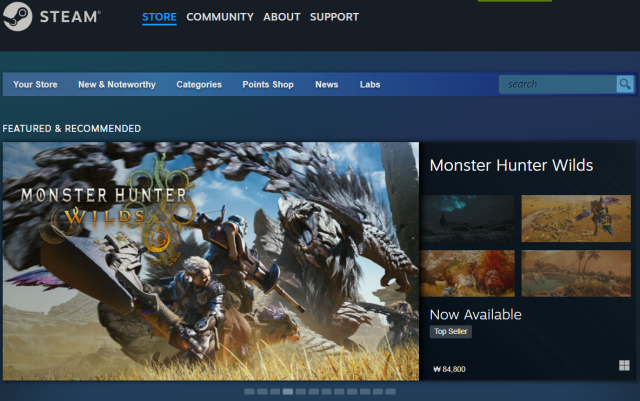Image resolution: width=640 pixels, height=401 pixels.
Task: Select the highlighted active carousel dot
Action: [x=288, y=392]
